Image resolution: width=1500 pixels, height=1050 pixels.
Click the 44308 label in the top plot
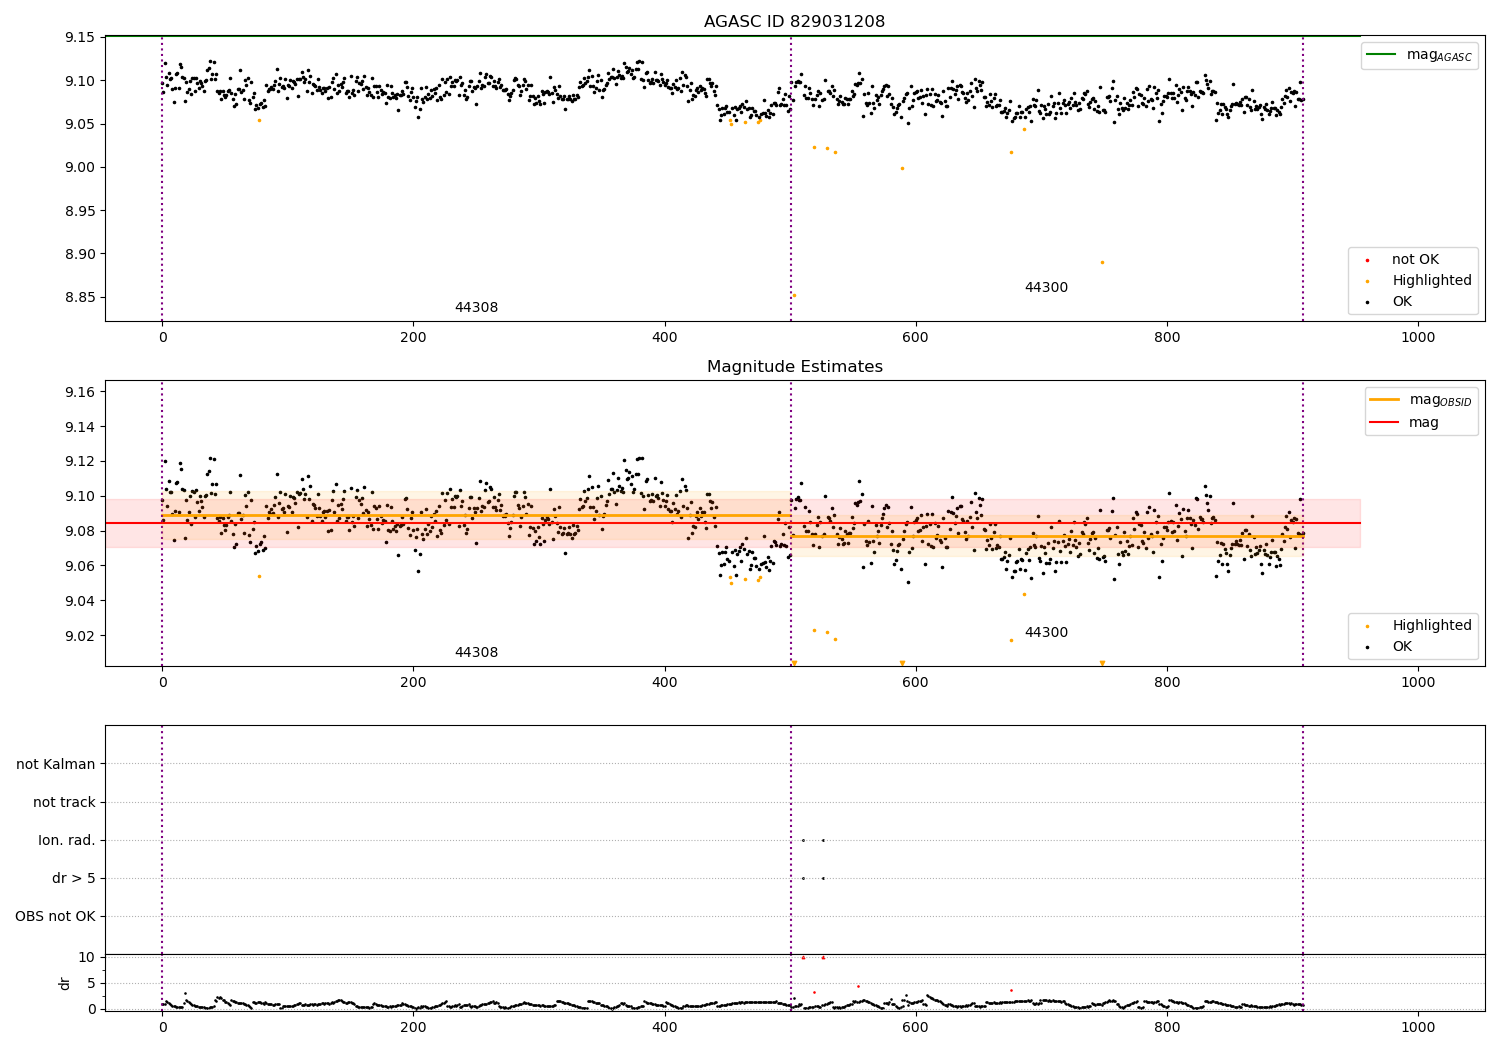(x=476, y=308)
